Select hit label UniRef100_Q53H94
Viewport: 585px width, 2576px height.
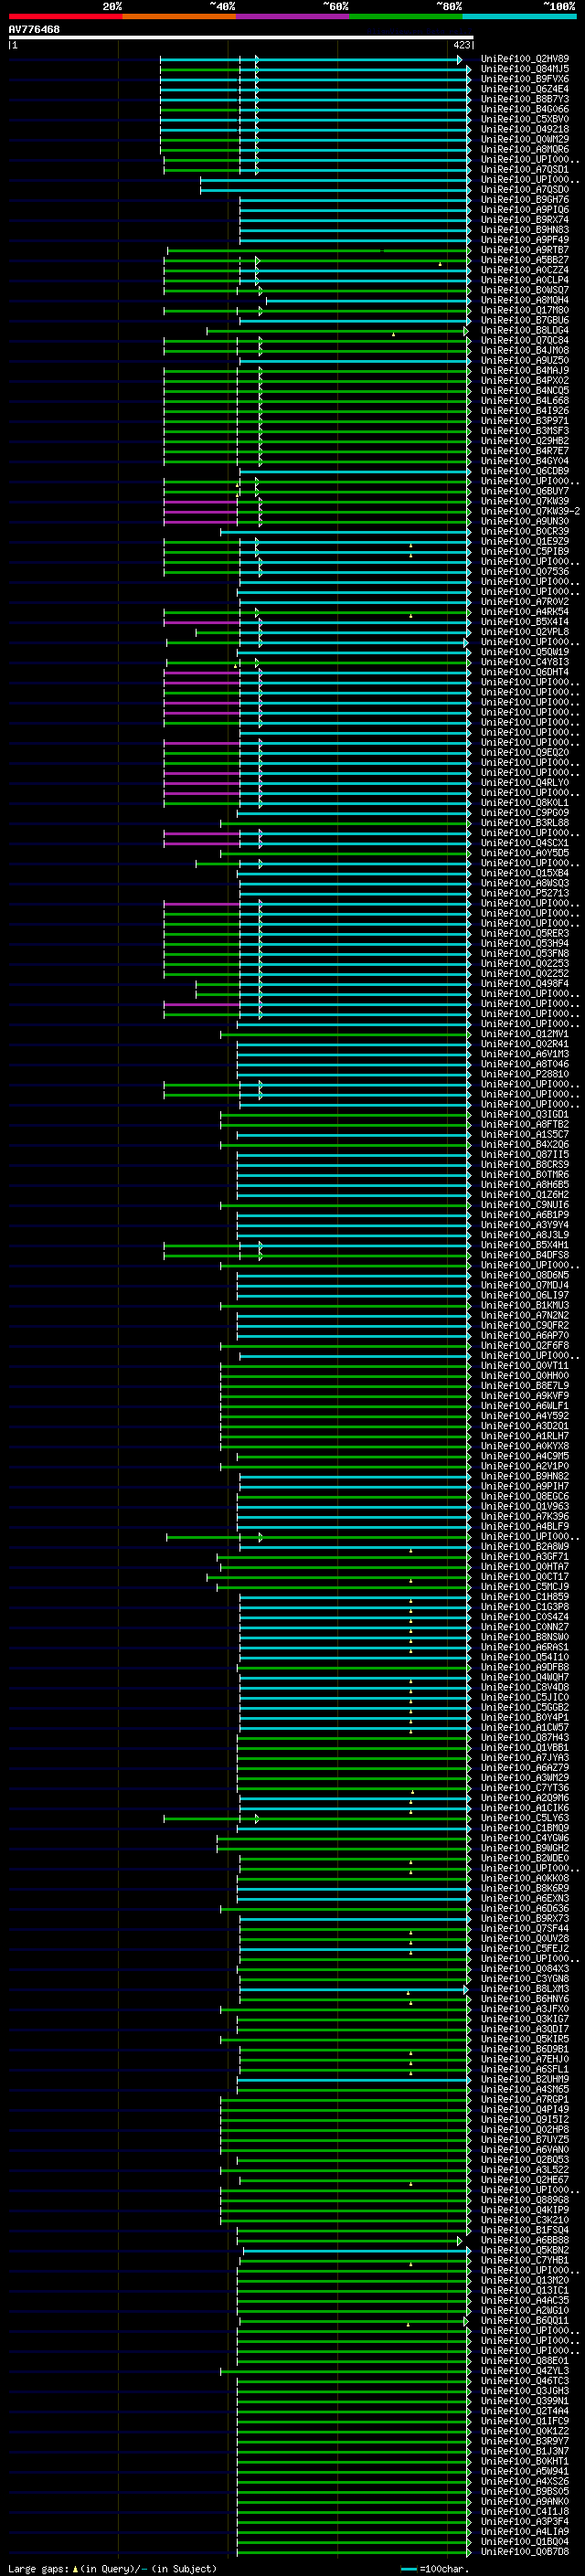(525, 943)
